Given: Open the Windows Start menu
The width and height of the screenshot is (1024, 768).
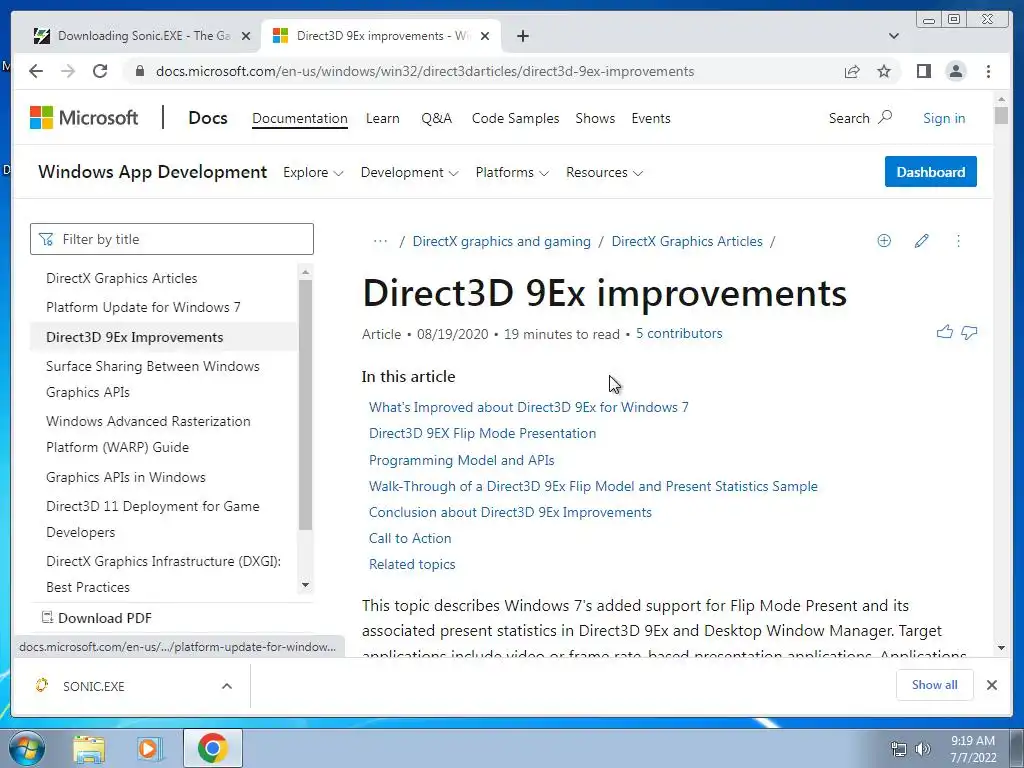Looking at the screenshot, I should click(26, 748).
